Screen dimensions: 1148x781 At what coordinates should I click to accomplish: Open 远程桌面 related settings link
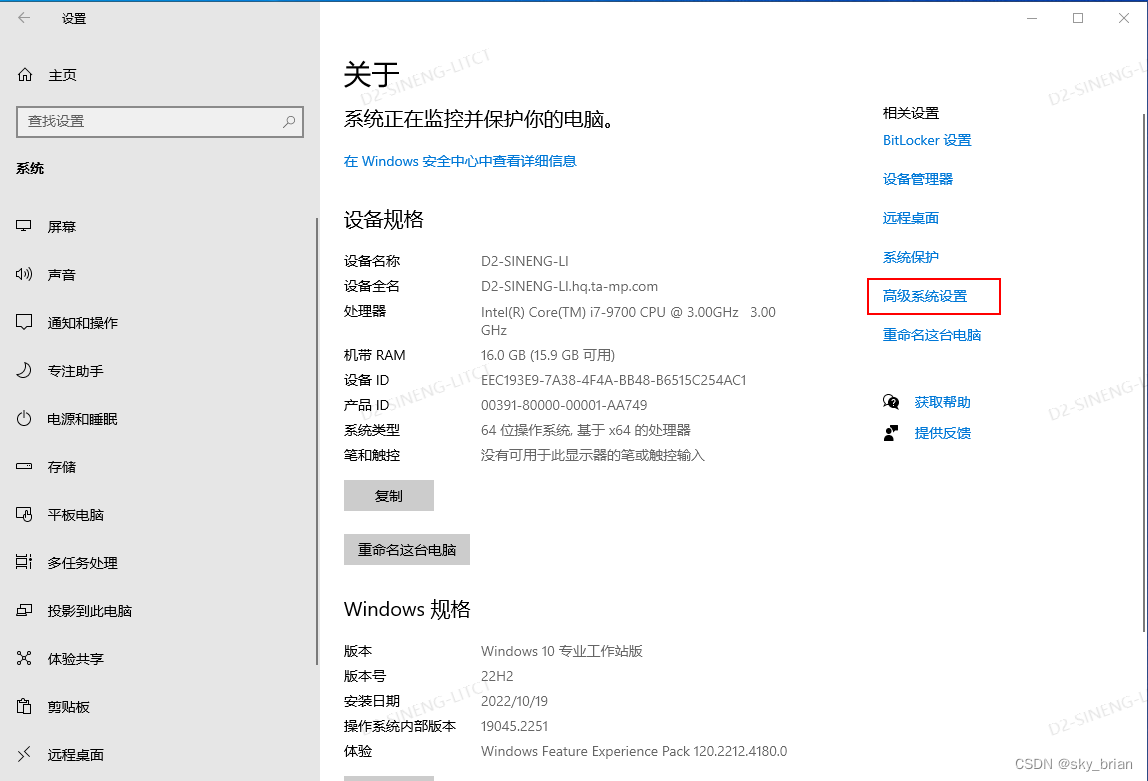911,217
